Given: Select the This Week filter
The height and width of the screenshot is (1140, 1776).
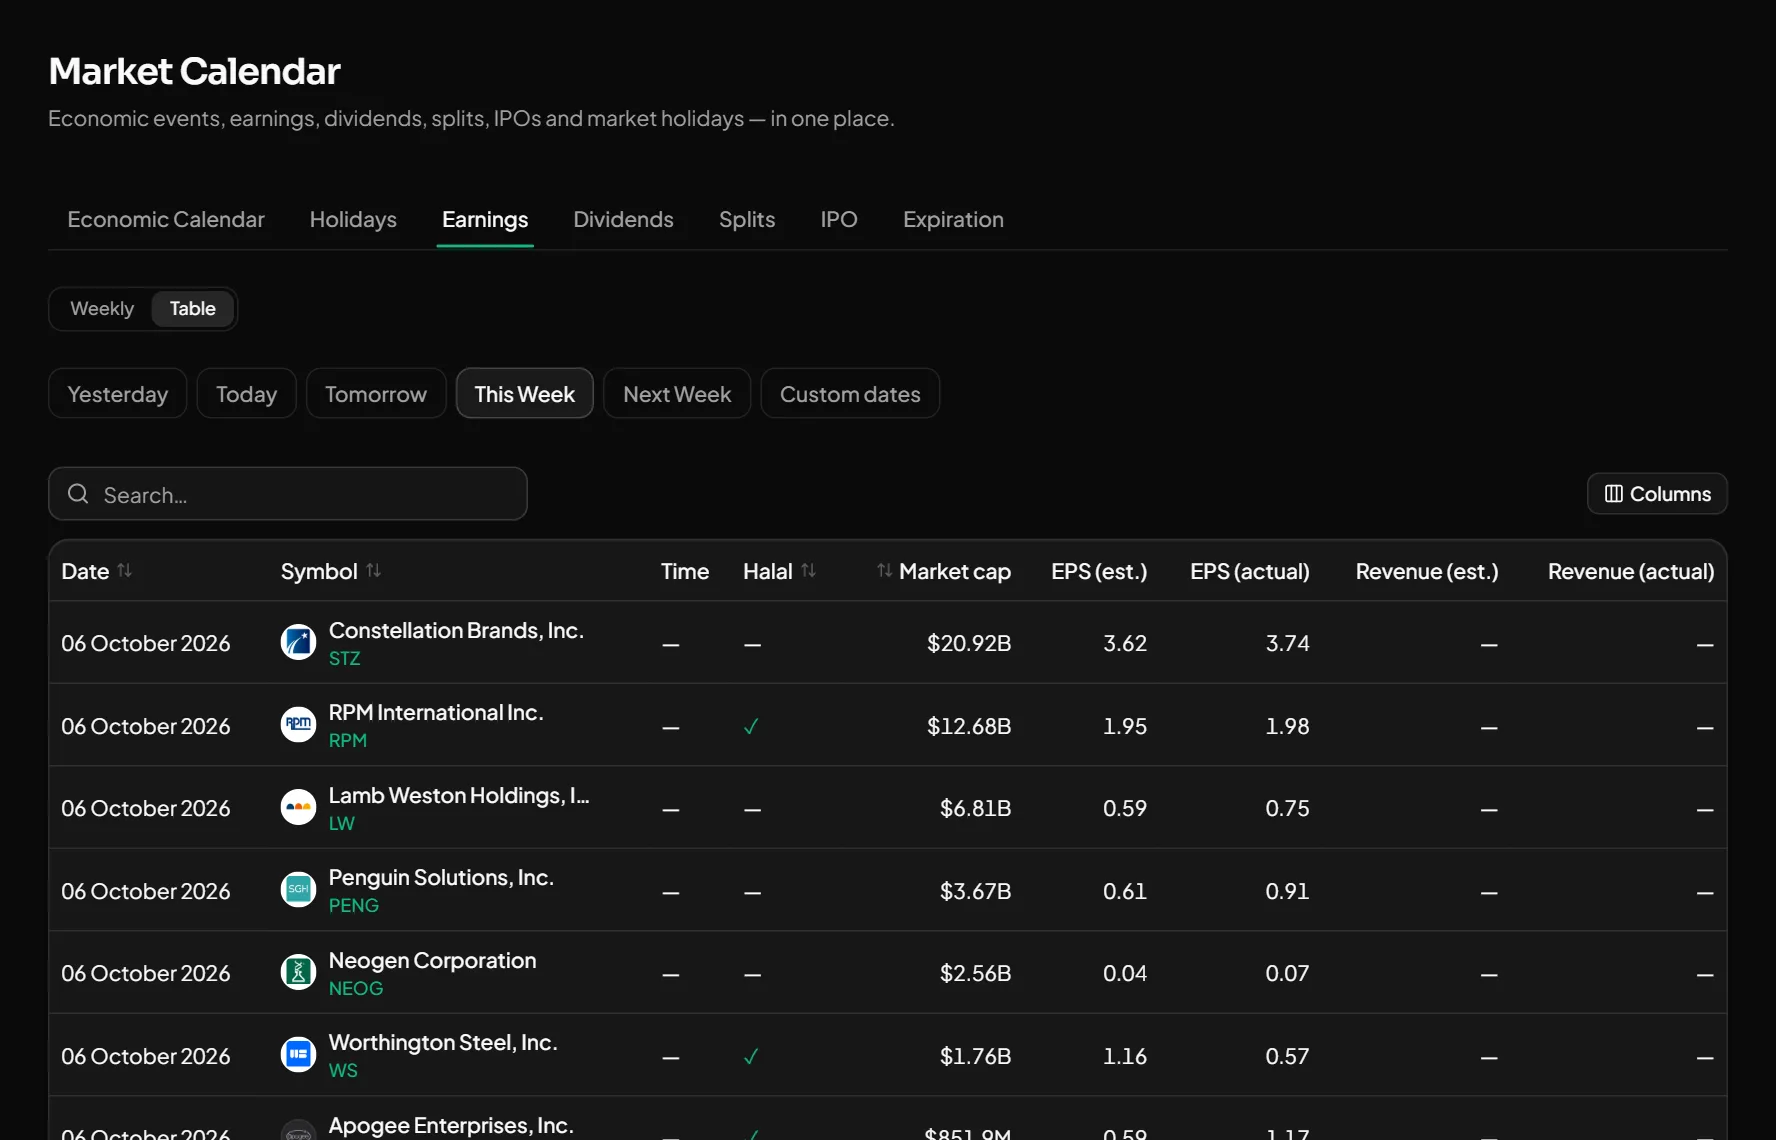Looking at the screenshot, I should [x=525, y=394].
